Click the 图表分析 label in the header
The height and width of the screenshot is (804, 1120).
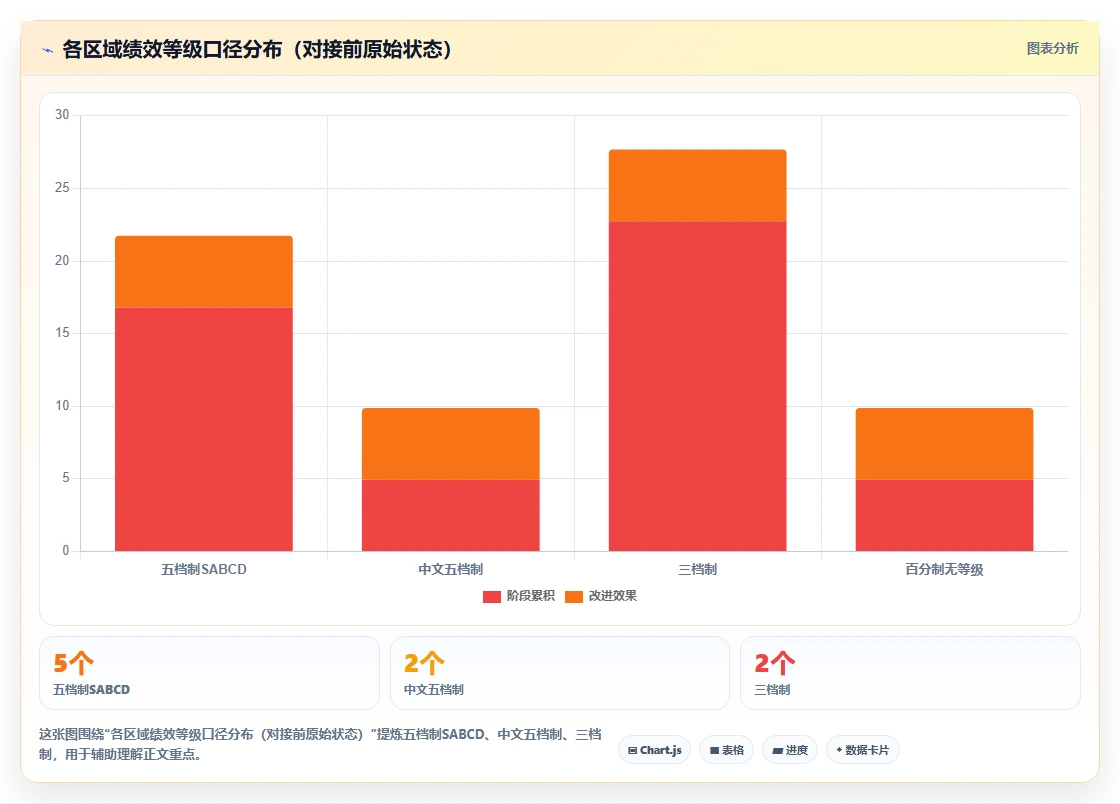coord(1052,49)
